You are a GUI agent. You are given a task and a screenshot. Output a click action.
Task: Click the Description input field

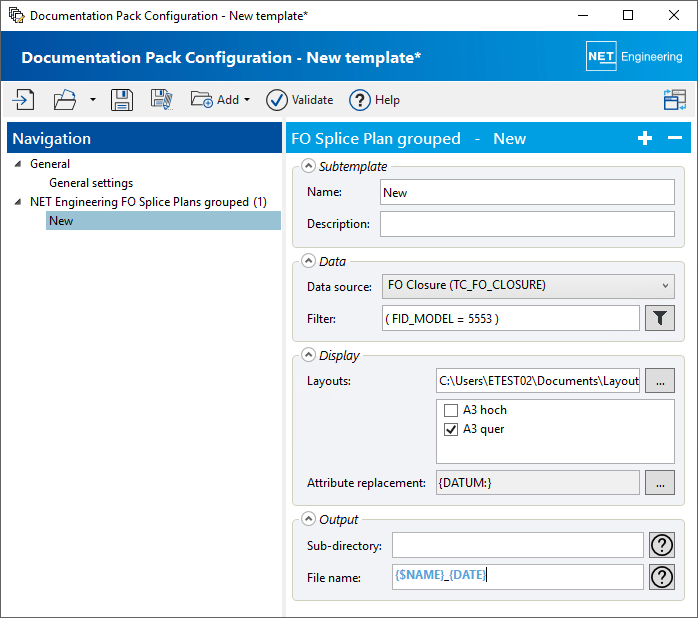coord(527,224)
